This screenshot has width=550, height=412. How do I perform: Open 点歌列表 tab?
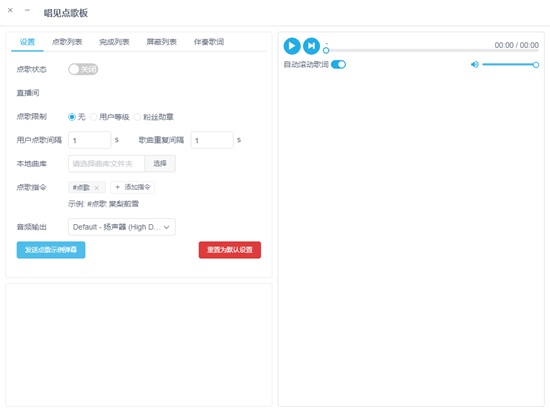pyautogui.click(x=67, y=42)
